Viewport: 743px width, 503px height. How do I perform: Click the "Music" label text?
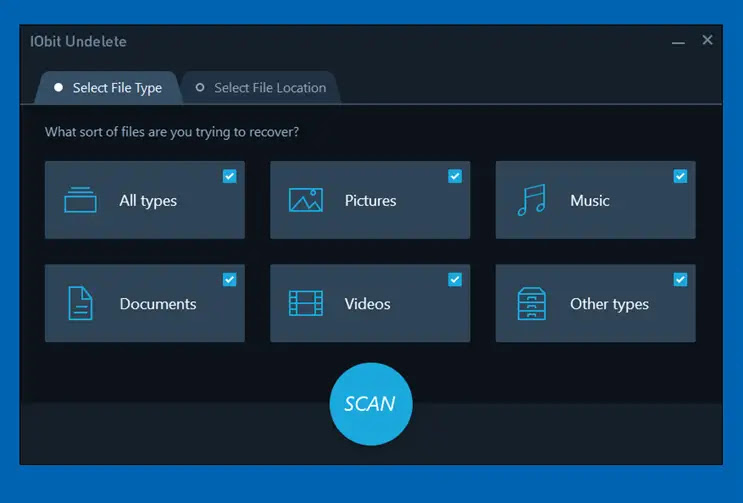589,200
